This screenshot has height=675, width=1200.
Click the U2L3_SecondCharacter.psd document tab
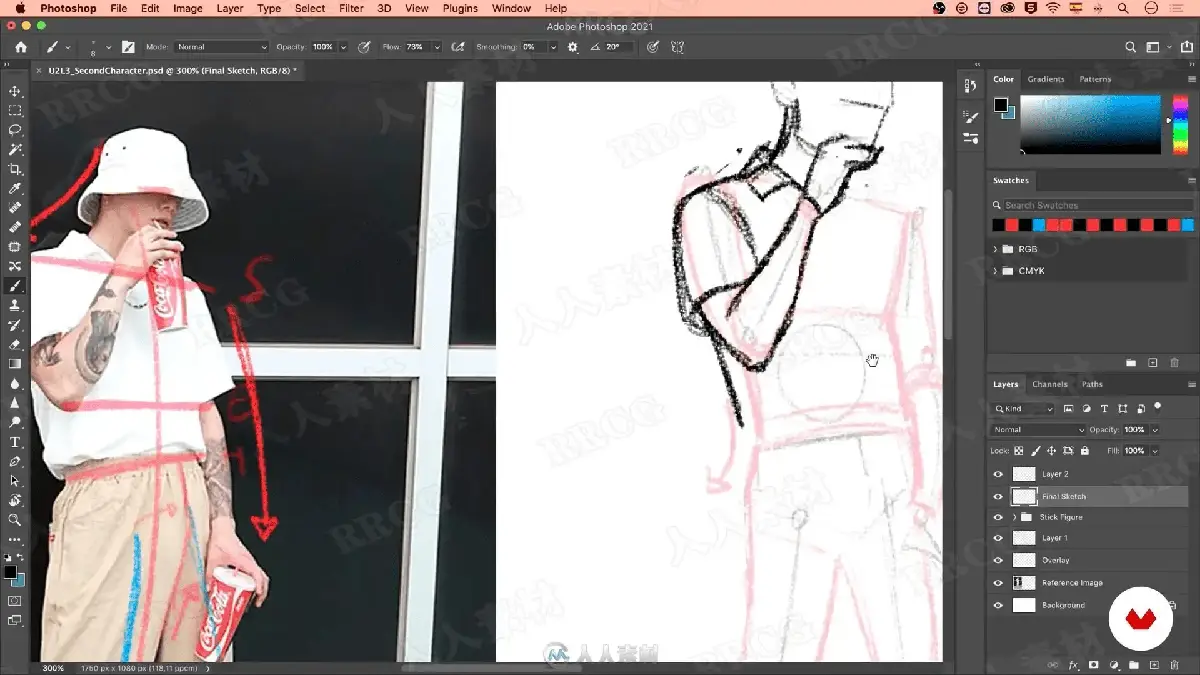(x=171, y=71)
